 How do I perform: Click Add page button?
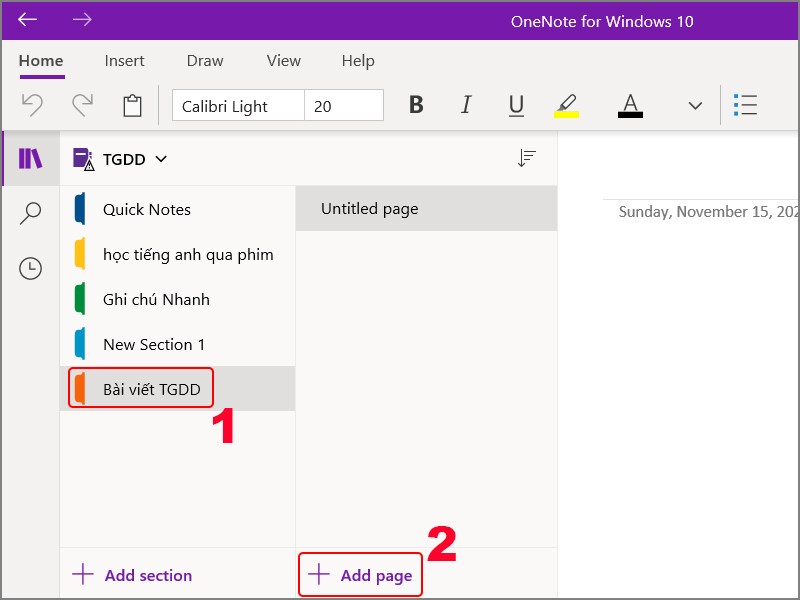point(360,575)
